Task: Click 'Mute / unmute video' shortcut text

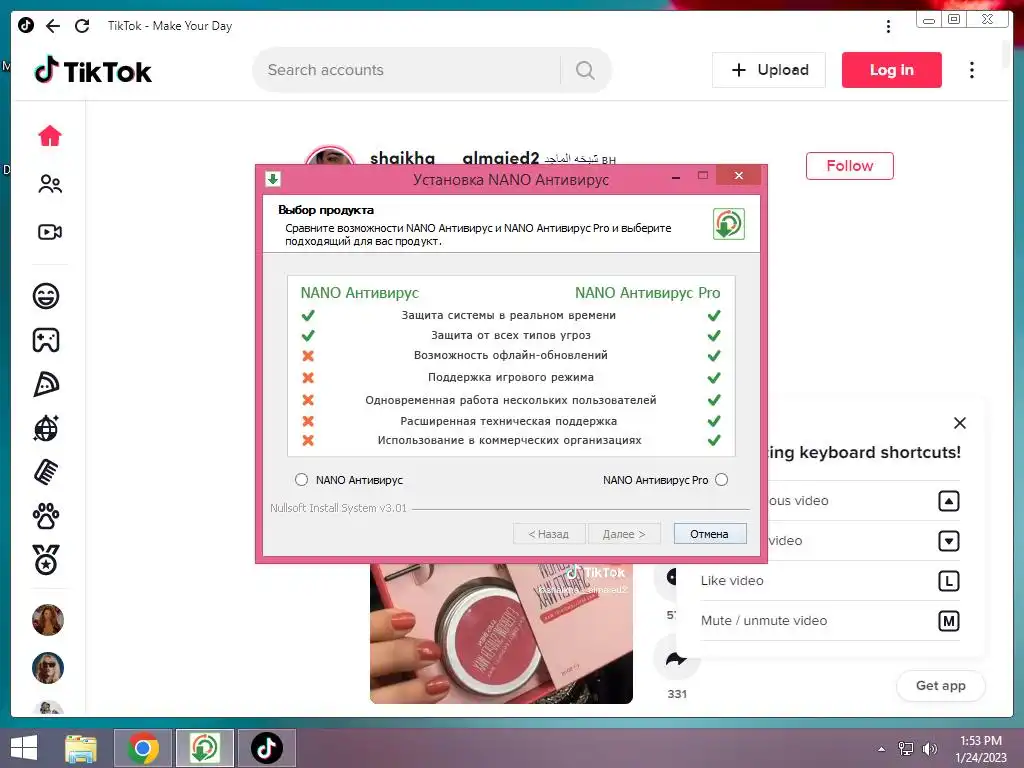Action: 763,620
